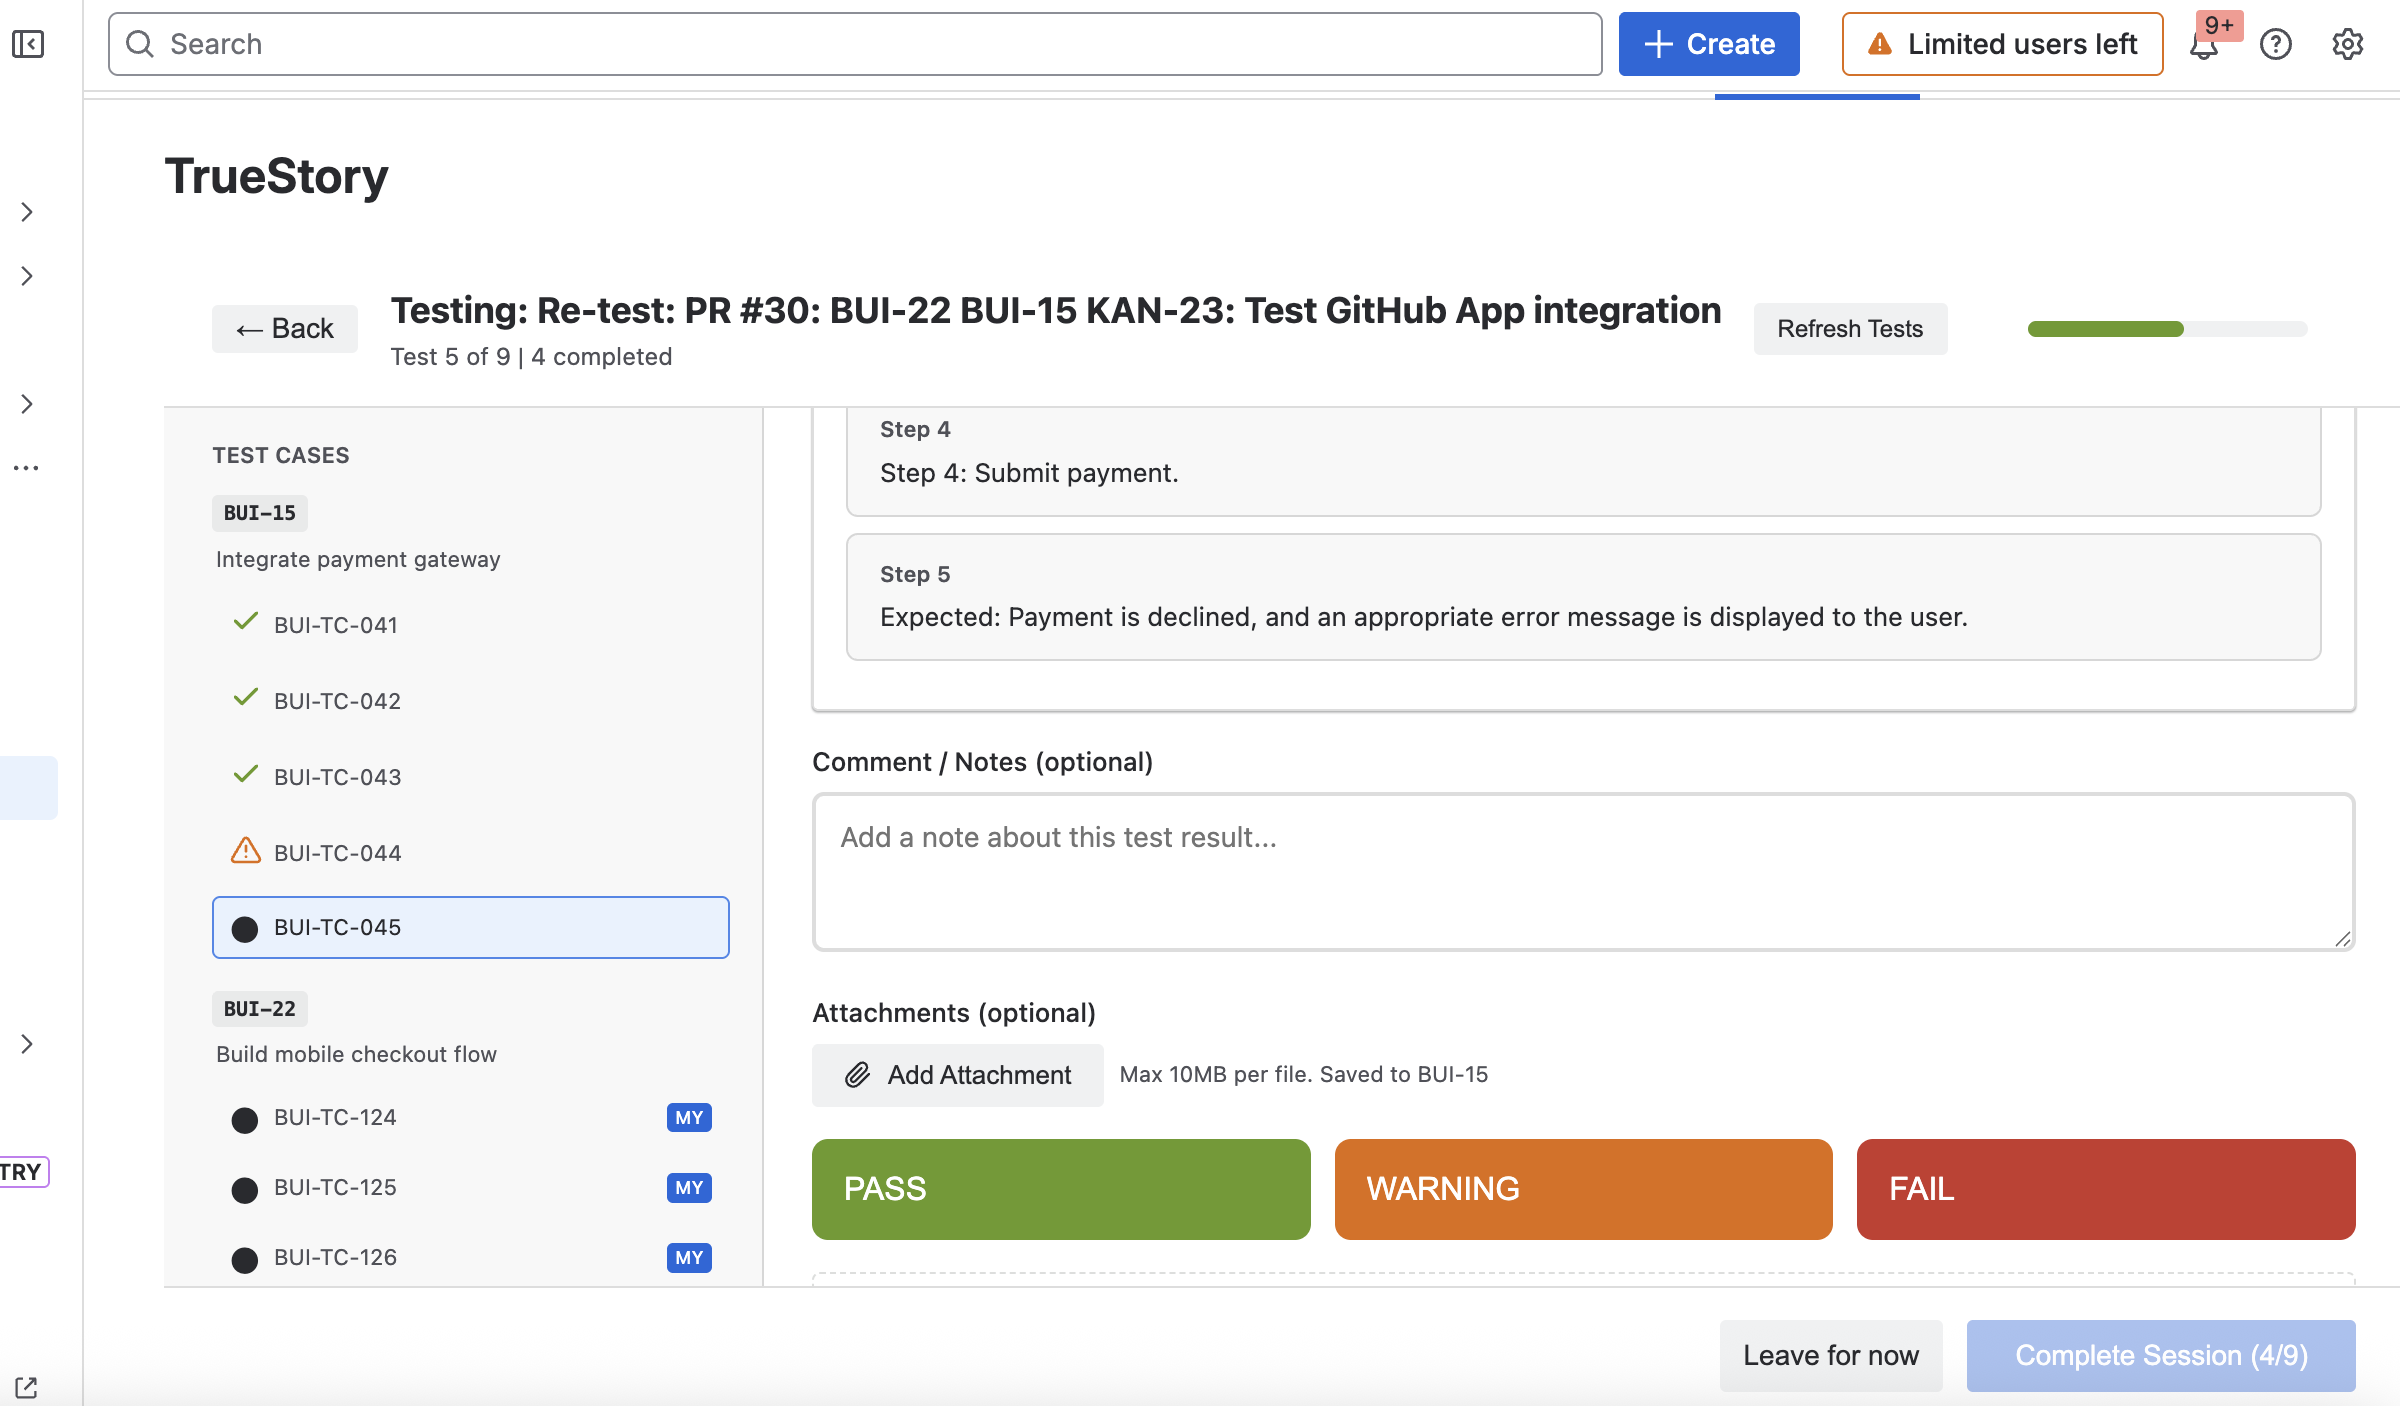
Task: Expand the third sidebar chevron
Action: (x=27, y=404)
